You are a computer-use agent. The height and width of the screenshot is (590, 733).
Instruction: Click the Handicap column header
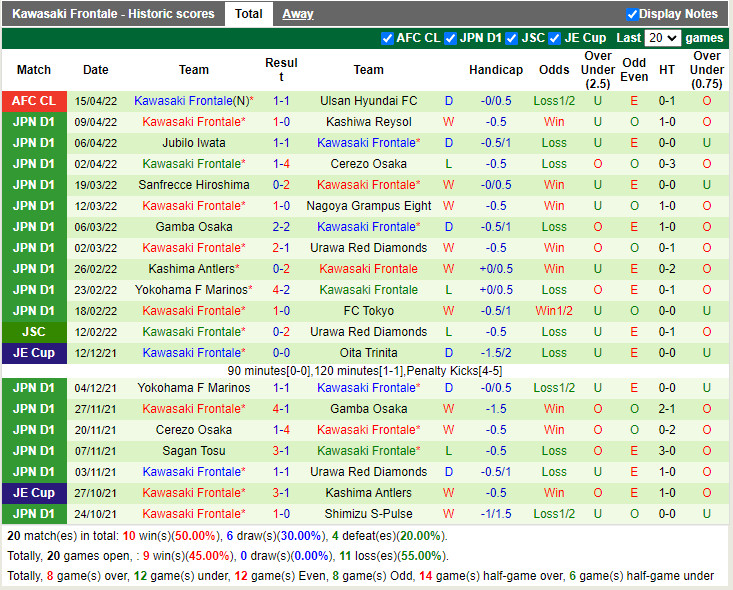coord(496,70)
